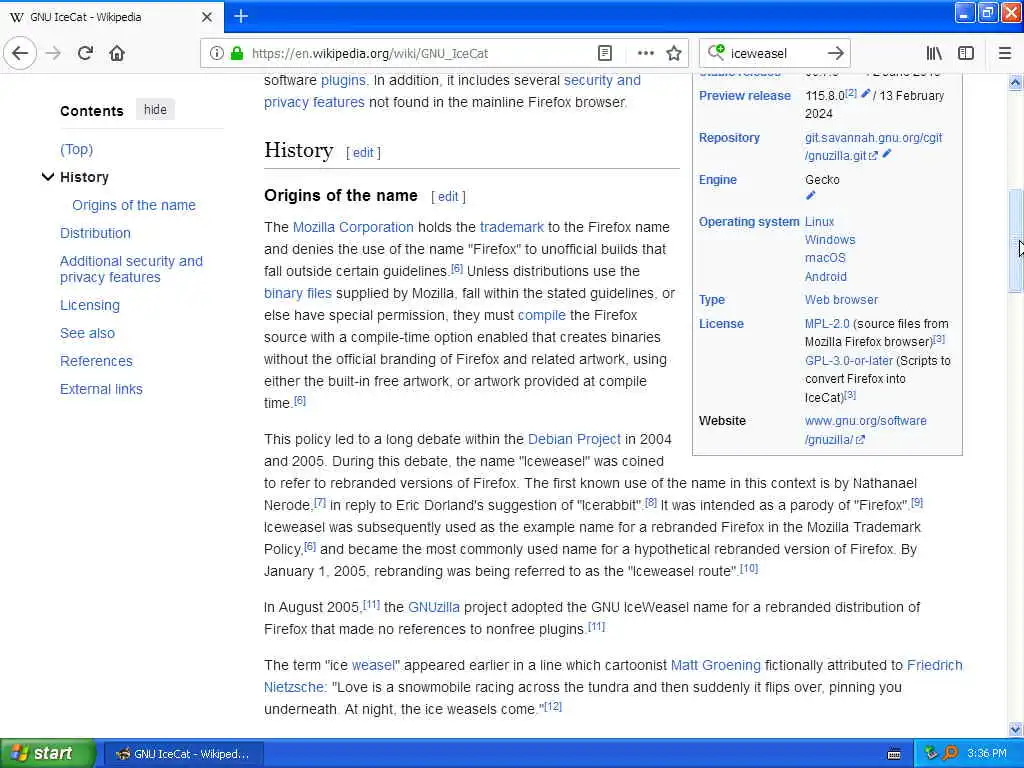Open the weasel link
1024x768 pixels.
click(373, 665)
